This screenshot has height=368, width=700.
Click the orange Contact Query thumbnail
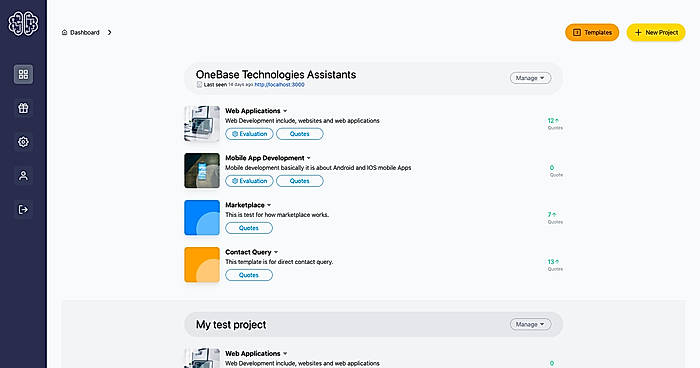click(x=202, y=265)
